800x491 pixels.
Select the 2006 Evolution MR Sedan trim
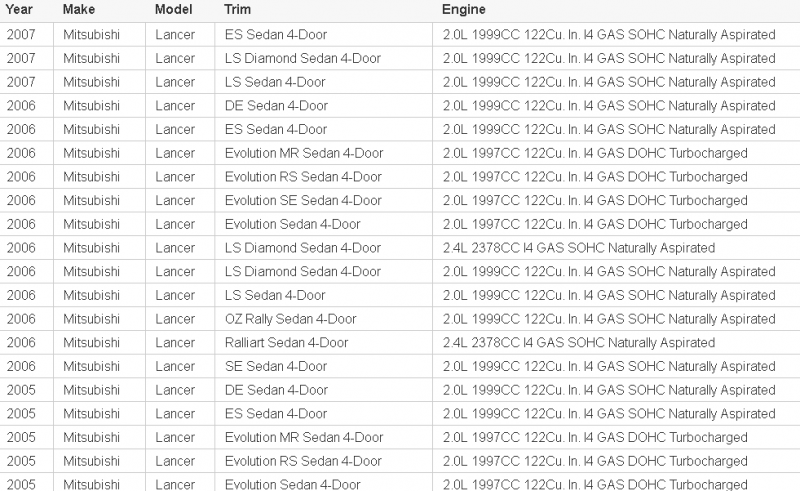tap(305, 153)
